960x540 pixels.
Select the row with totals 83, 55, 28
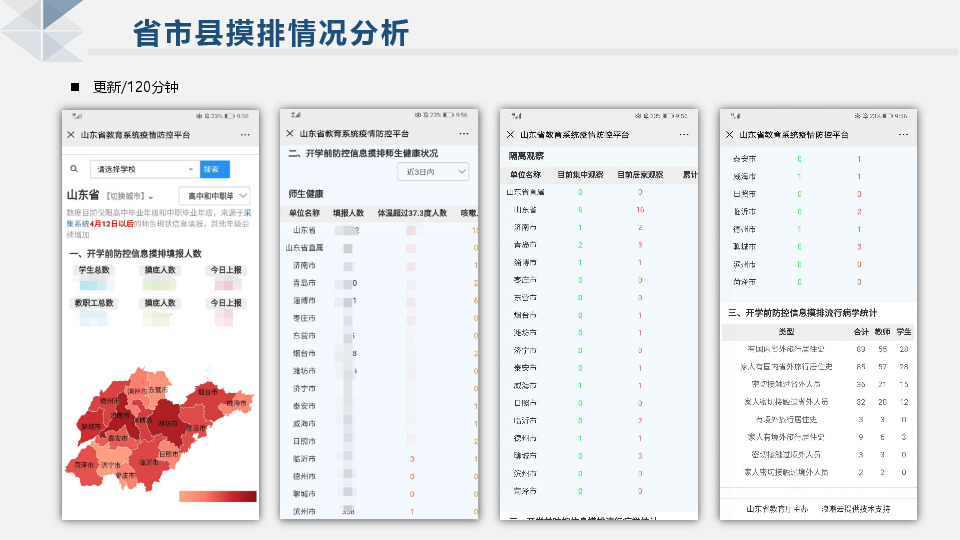point(819,349)
